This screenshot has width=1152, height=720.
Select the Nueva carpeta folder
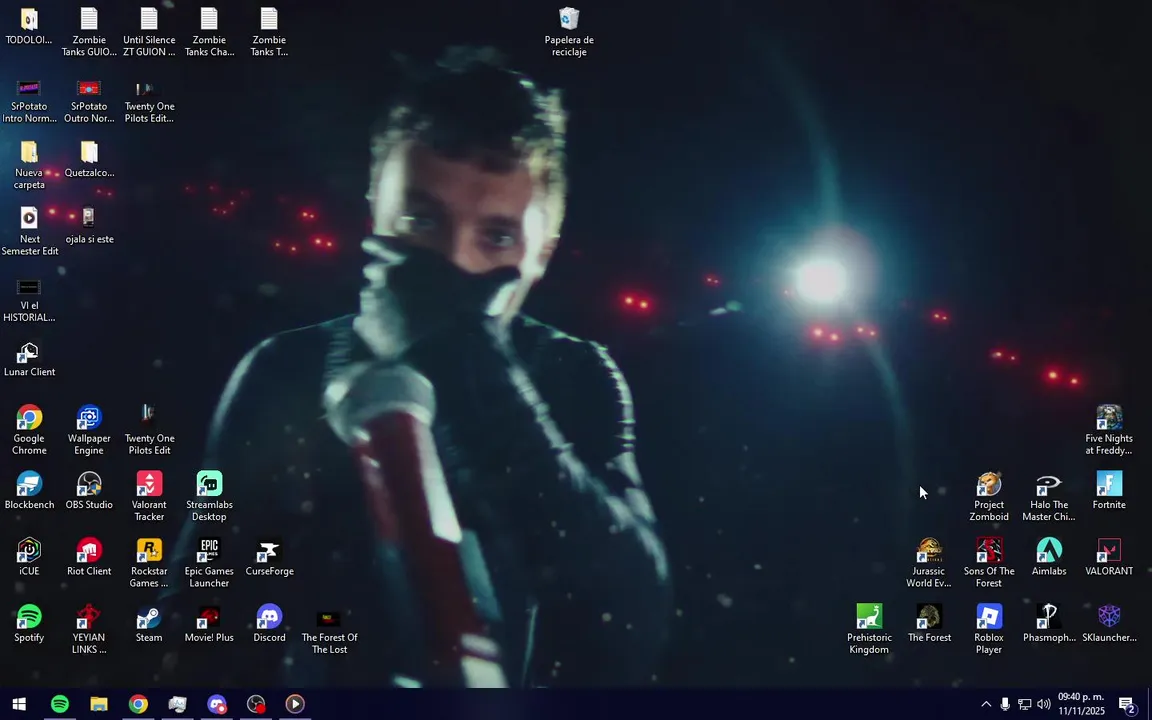tap(29, 165)
